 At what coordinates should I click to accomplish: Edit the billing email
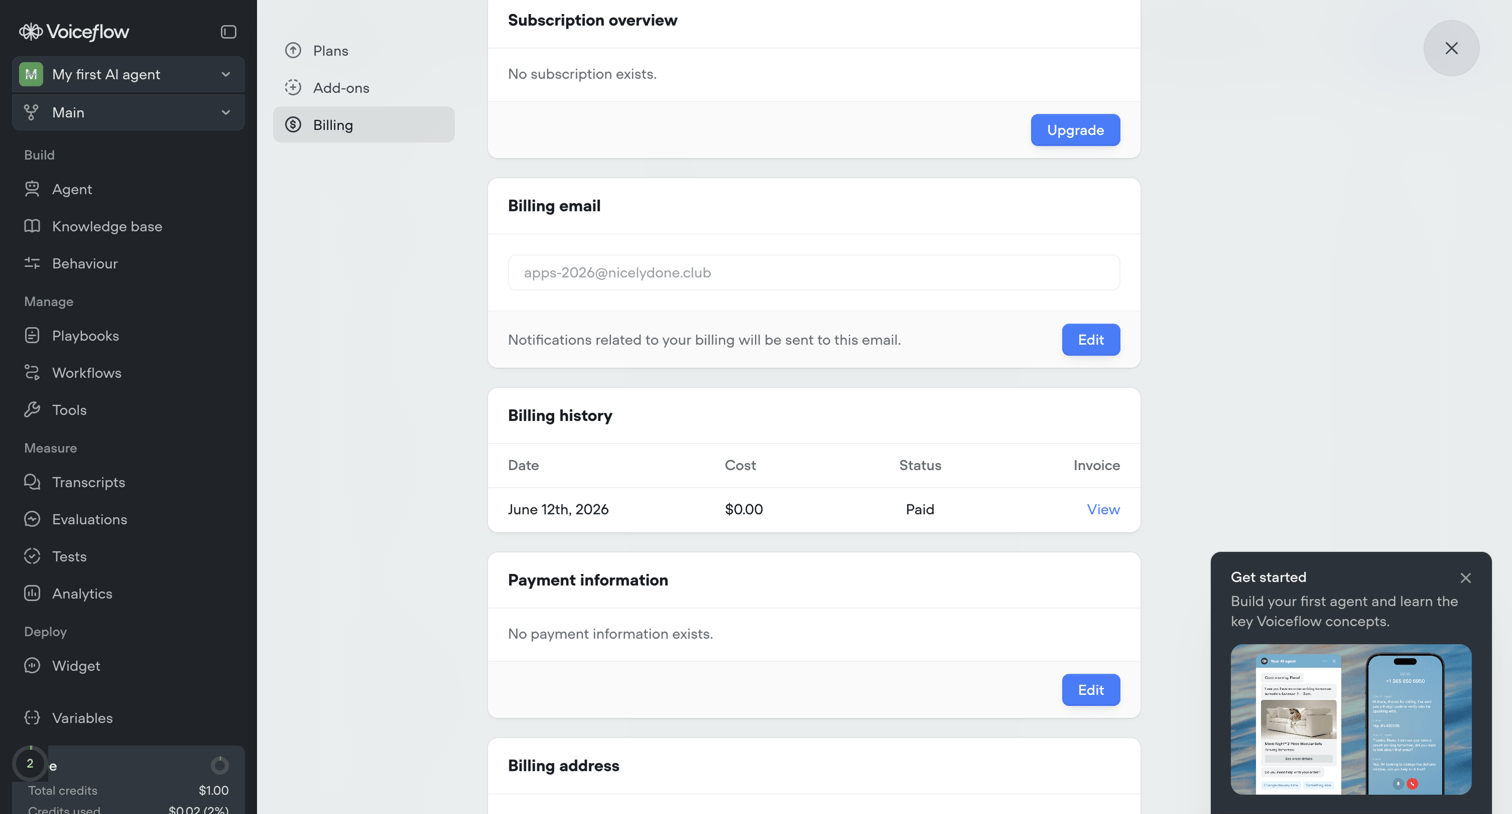pos(1090,340)
